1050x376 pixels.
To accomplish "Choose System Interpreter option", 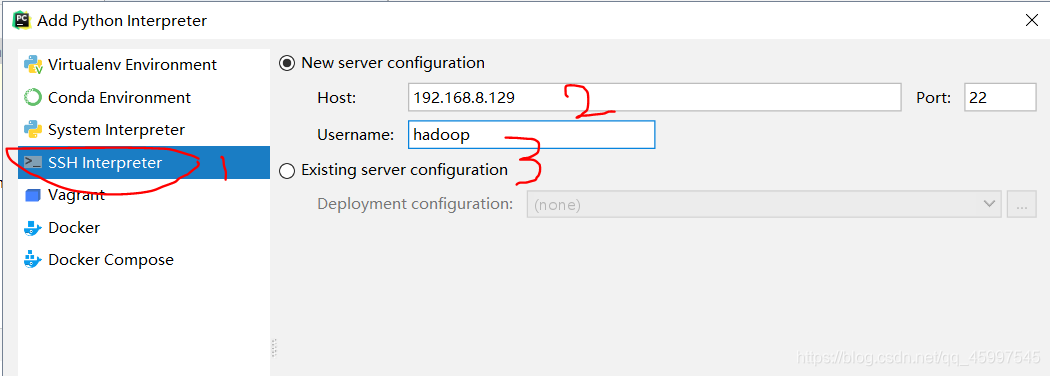I will (143, 129).
